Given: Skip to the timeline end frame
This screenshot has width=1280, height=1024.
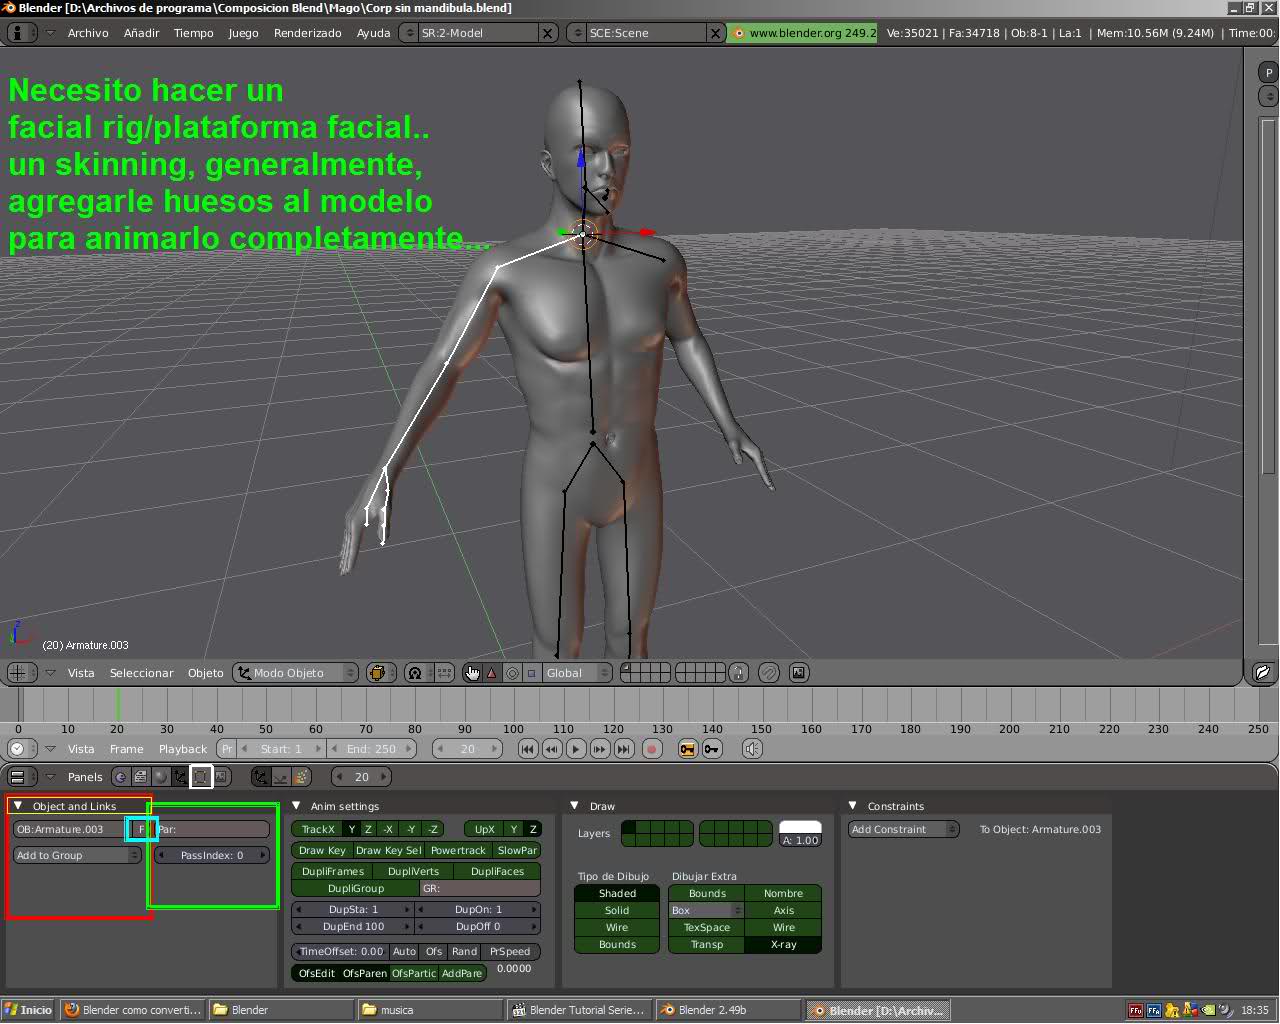Looking at the screenshot, I should [x=624, y=749].
